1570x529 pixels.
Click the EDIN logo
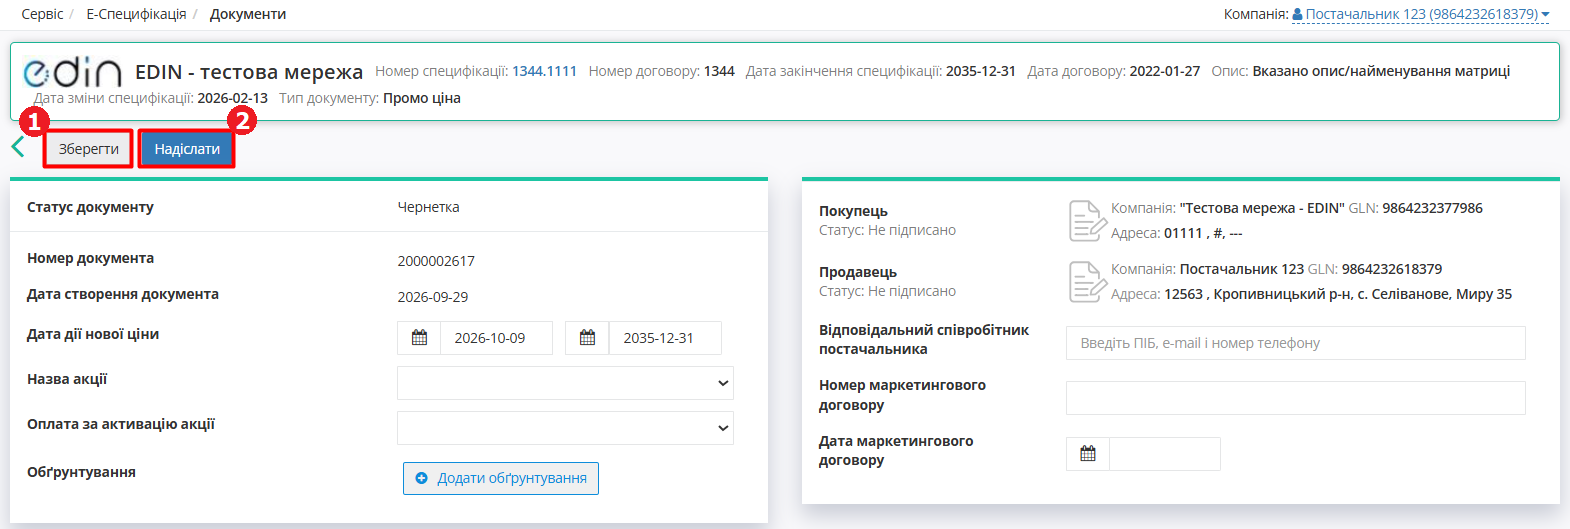click(72, 72)
